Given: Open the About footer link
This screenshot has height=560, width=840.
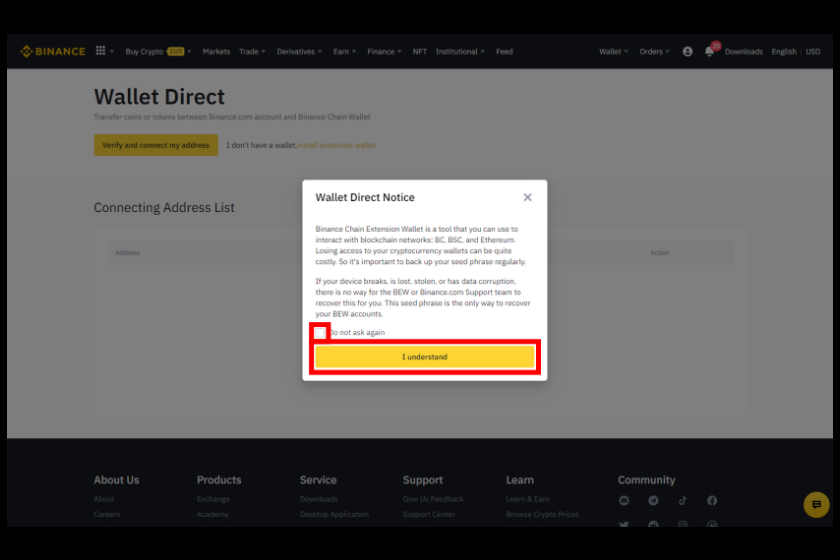Looking at the screenshot, I should point(104,499).
